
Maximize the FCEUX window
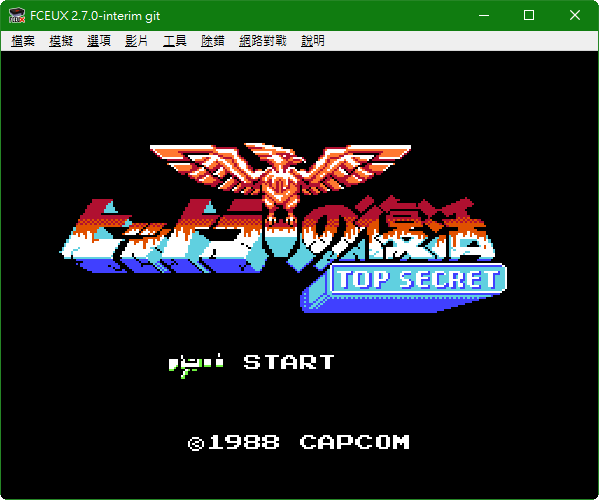(x=529, y=15)
